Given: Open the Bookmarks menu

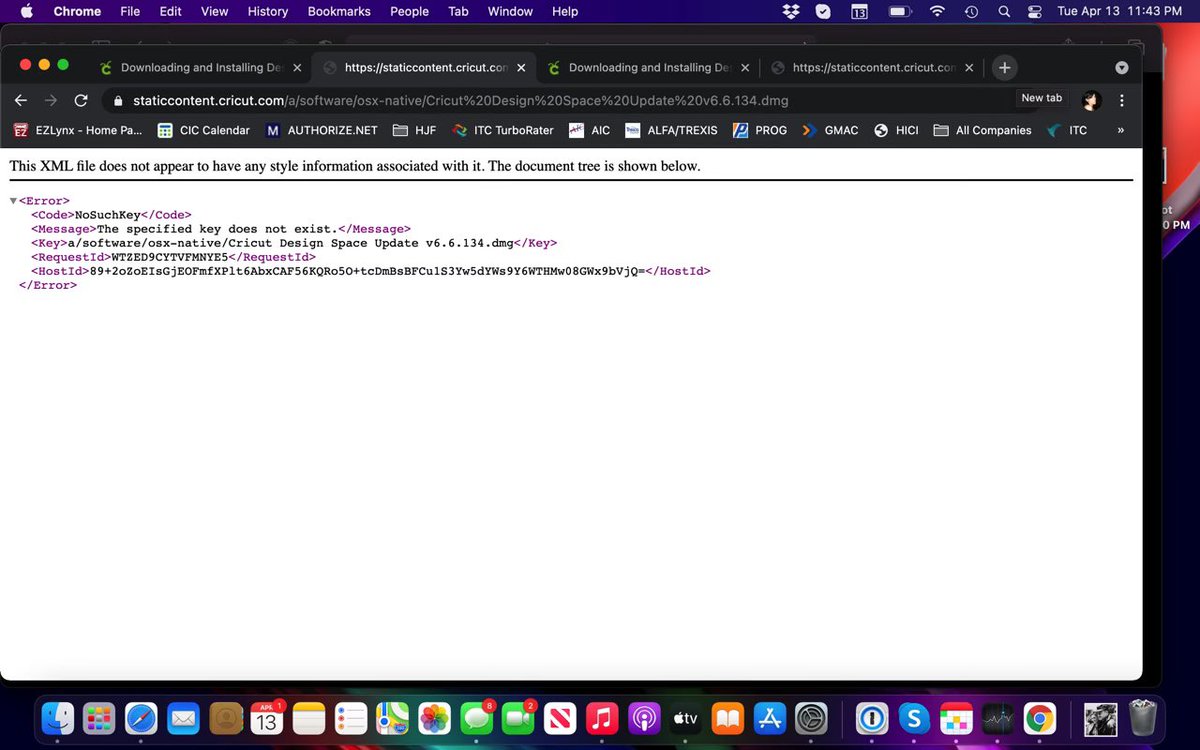Looking at the screenshot, I should (339, 11).
